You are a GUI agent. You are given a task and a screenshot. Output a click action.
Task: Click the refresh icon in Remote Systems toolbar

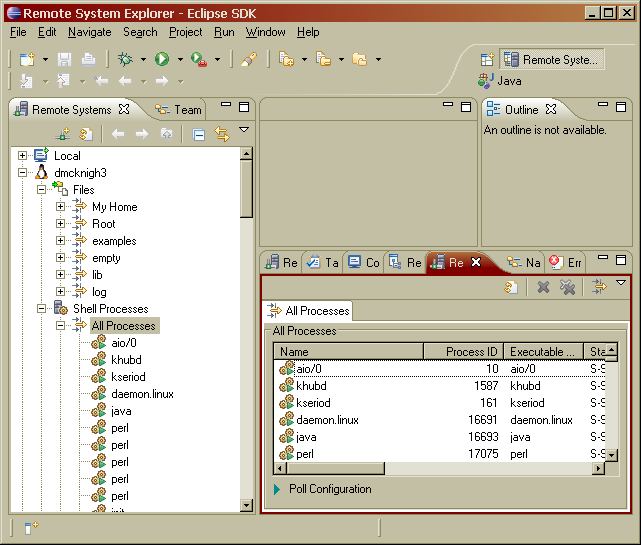[x=86, y=134]
